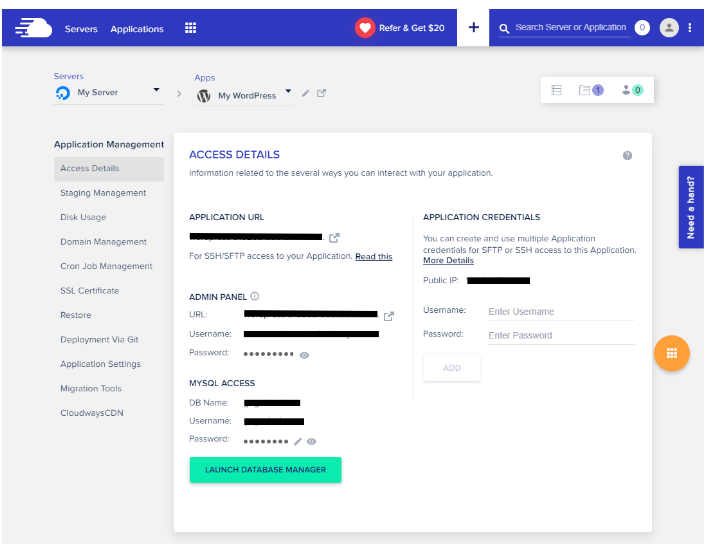Open Admin Panel URL external link icon
Viewport: 715px width, 555px height.
(x=389, y=316)
